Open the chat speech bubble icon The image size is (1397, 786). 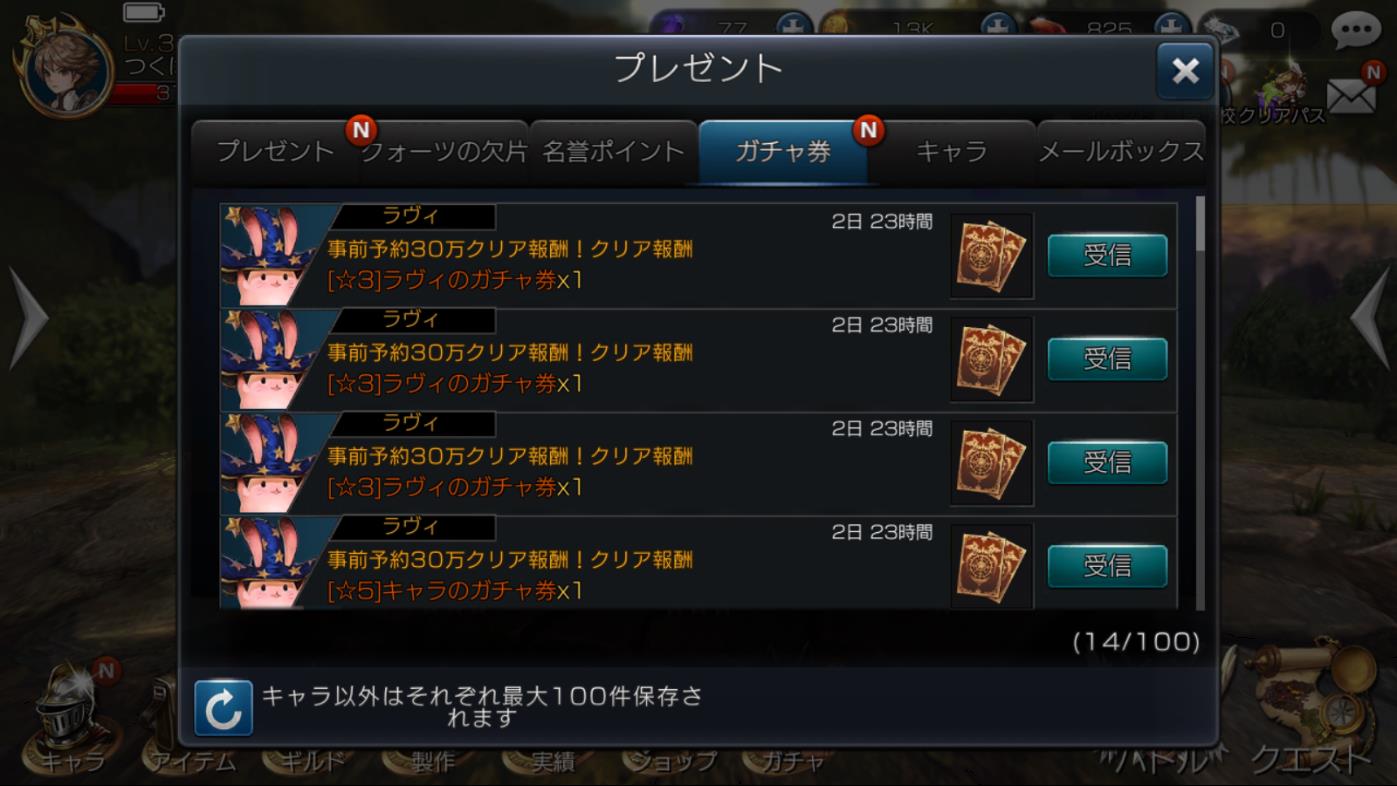tap(1356, 32)
